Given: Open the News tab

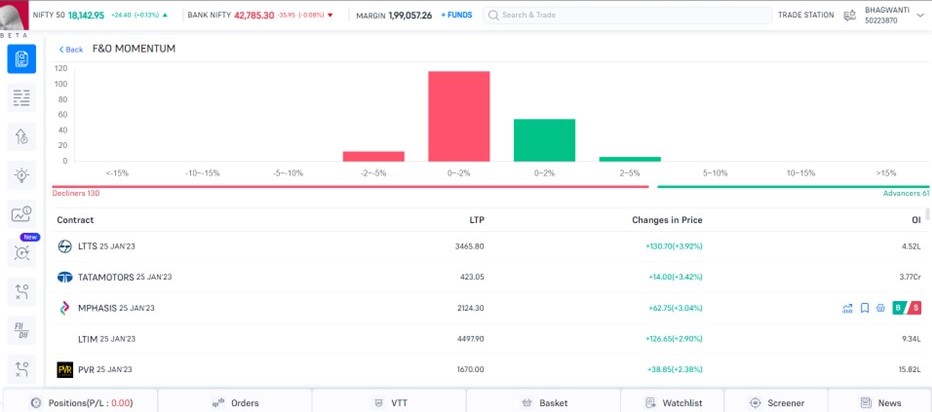Looking at the screenshot, I should point(880,402).
